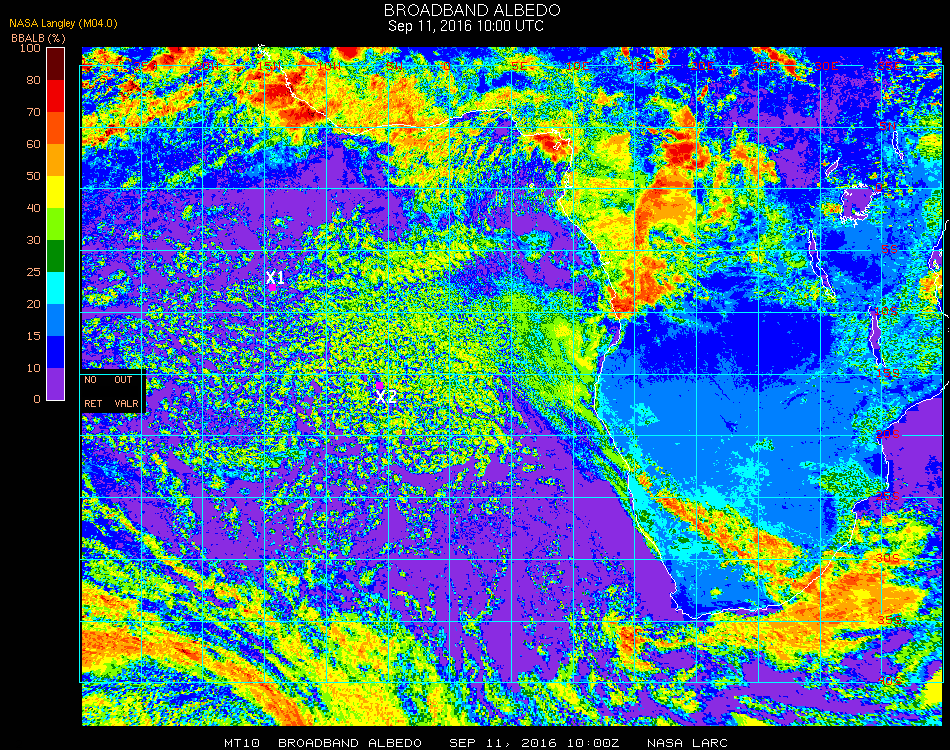Select the deep blue 10-15 legend band

(x=56, y=352)
